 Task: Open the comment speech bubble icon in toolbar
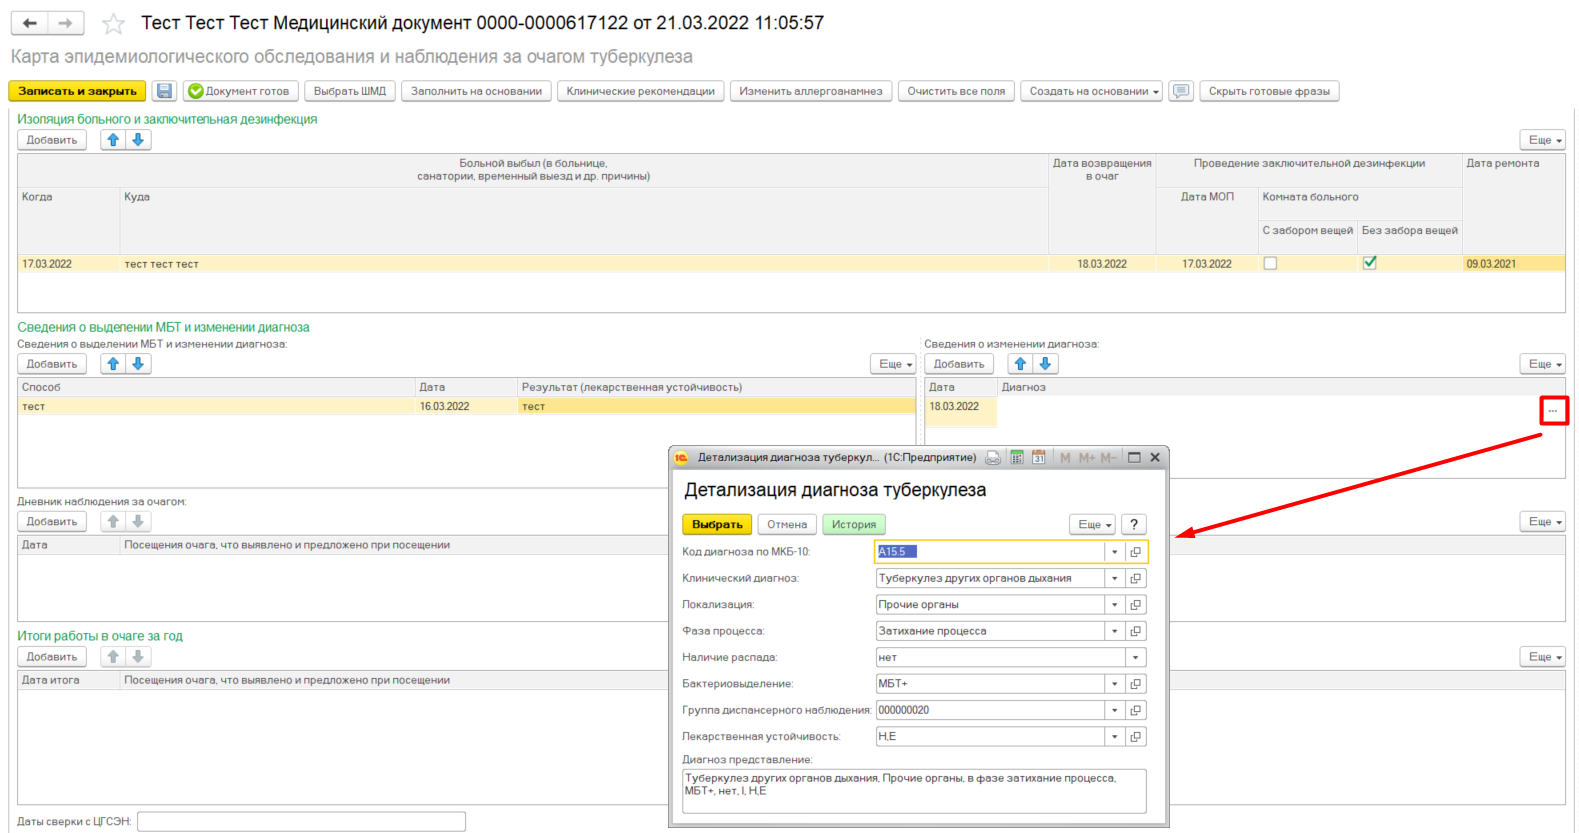pyautogui.click(x=1181, y=91)
